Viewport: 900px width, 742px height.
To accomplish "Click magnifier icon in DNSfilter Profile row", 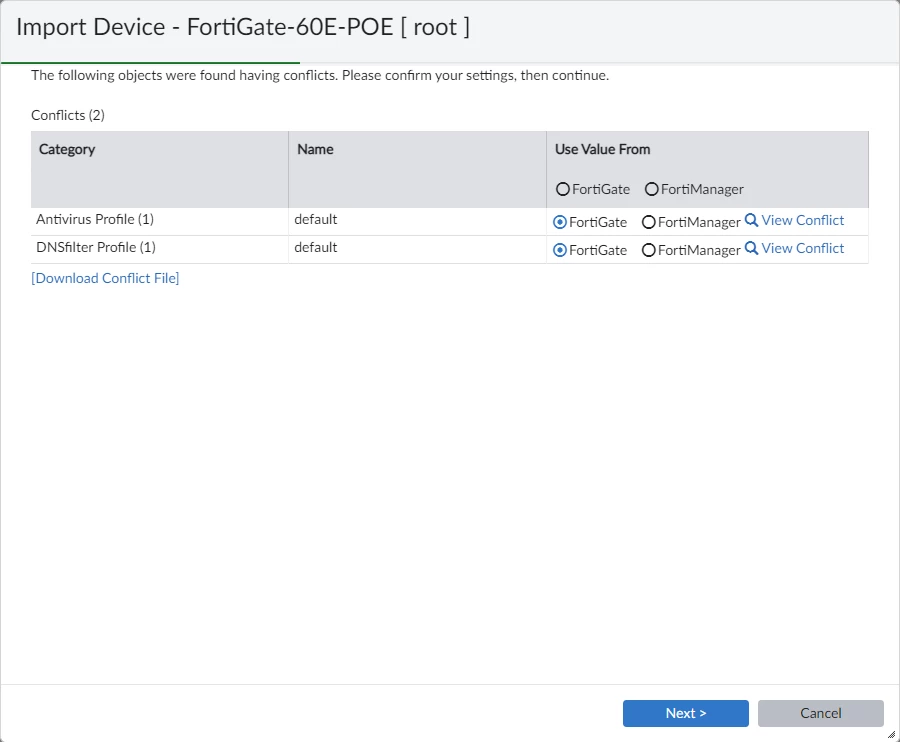I will point(751,248).
